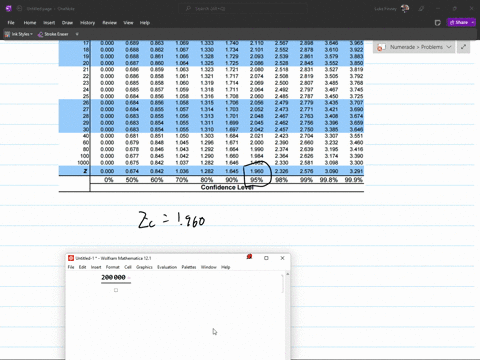
Task: Click the 98% confidence level cell
Action: click(281, 180)
